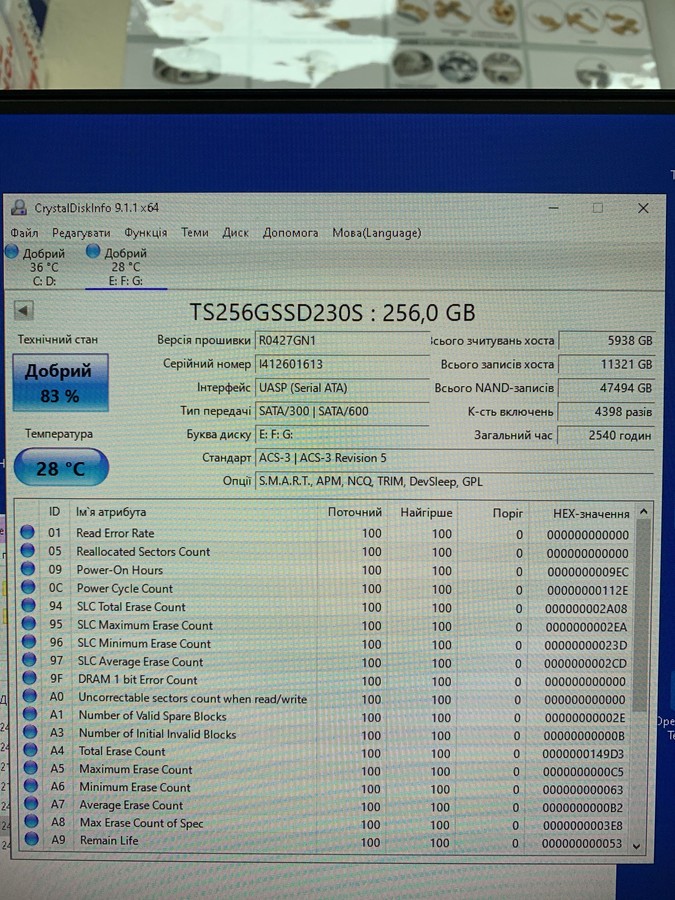Select the Reallocated Sectors Count row

[325, 552]
